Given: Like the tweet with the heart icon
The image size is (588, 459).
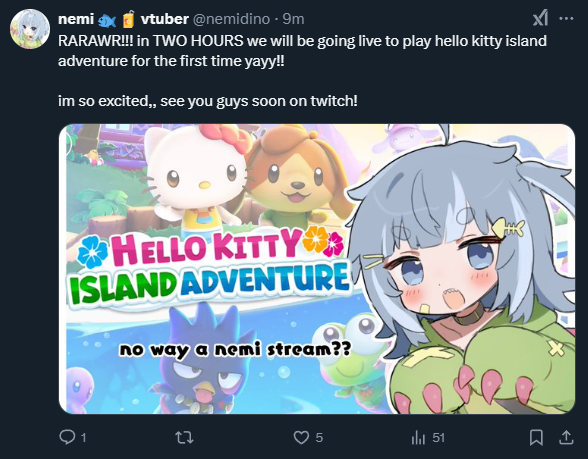Looking at the screenshot, I should 301,437.
